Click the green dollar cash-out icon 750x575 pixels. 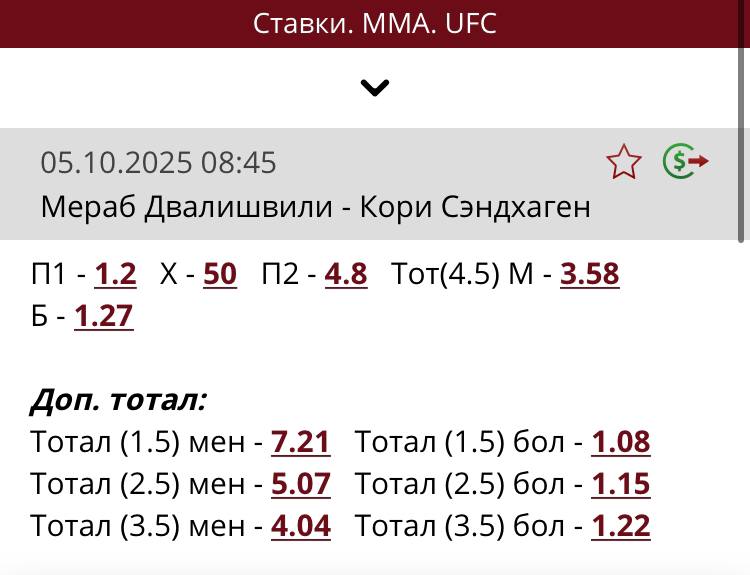685,161
